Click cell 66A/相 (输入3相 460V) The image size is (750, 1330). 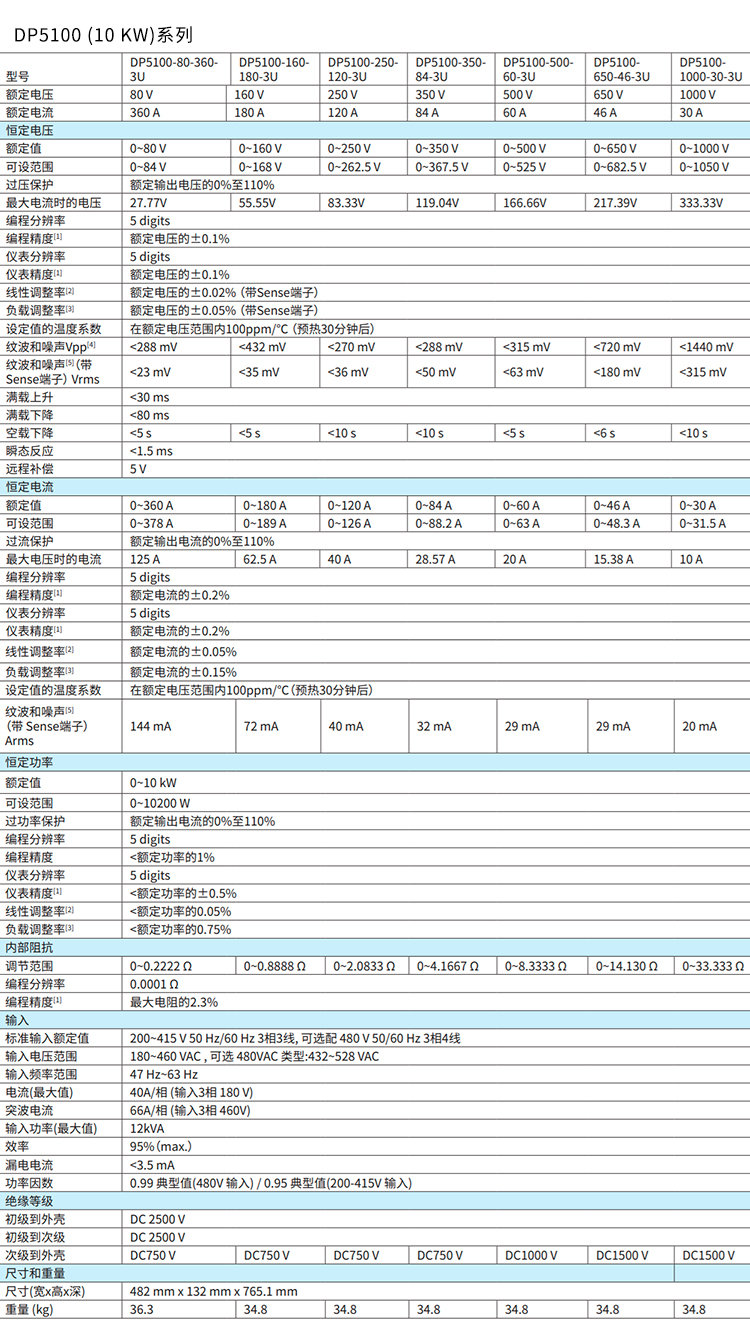190,1110
